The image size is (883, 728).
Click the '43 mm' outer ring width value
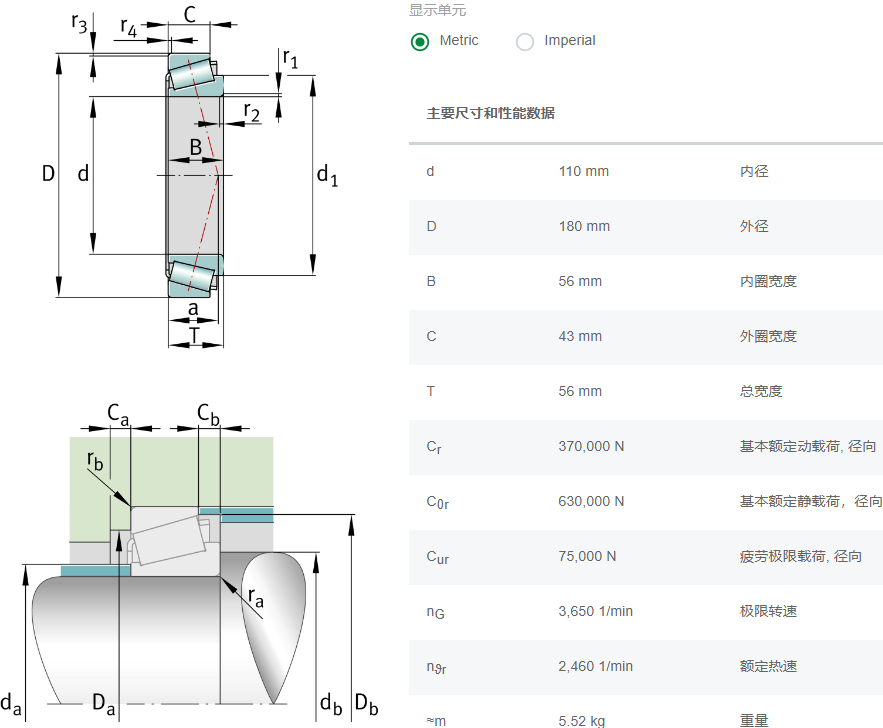pyautogui.click(x=580, y=336)
